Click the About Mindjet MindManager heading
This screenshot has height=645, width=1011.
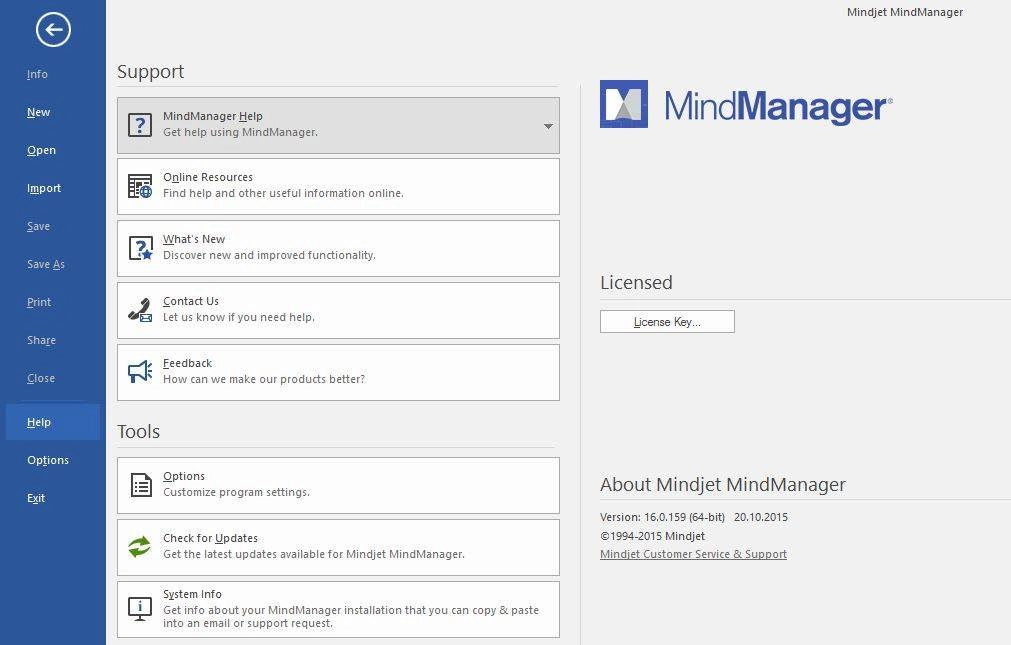point(723,484)
